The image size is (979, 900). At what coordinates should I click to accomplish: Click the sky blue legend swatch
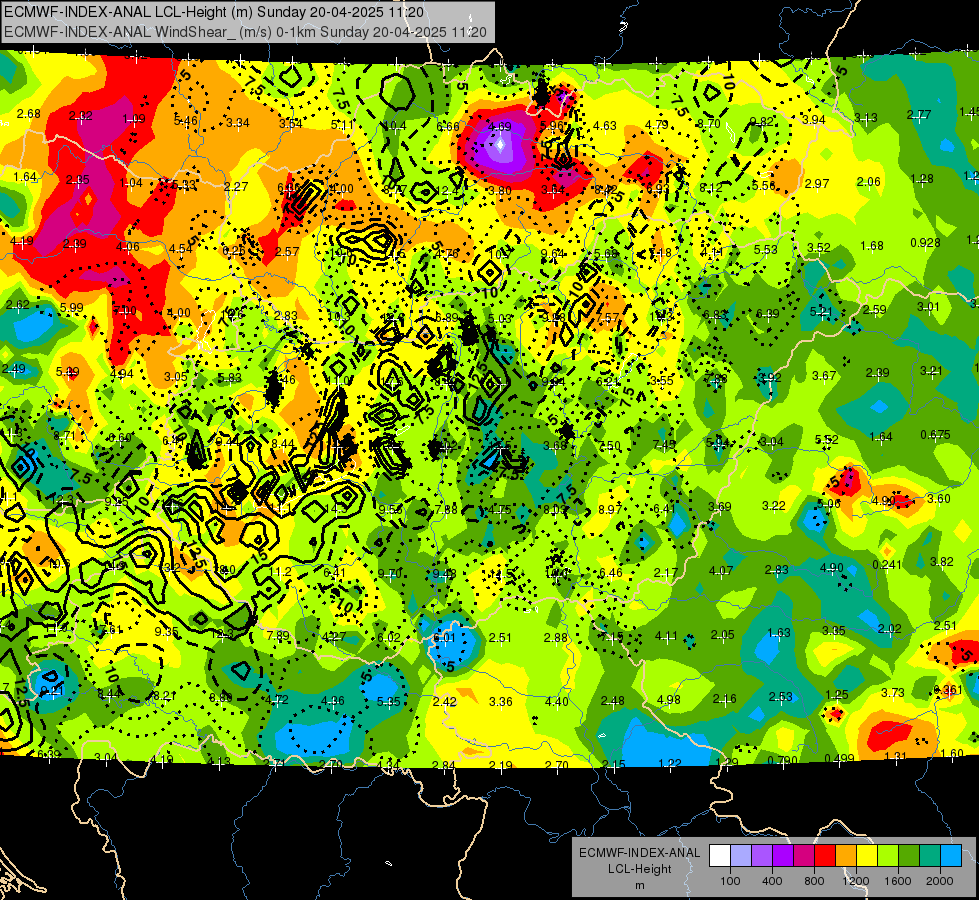951,856
